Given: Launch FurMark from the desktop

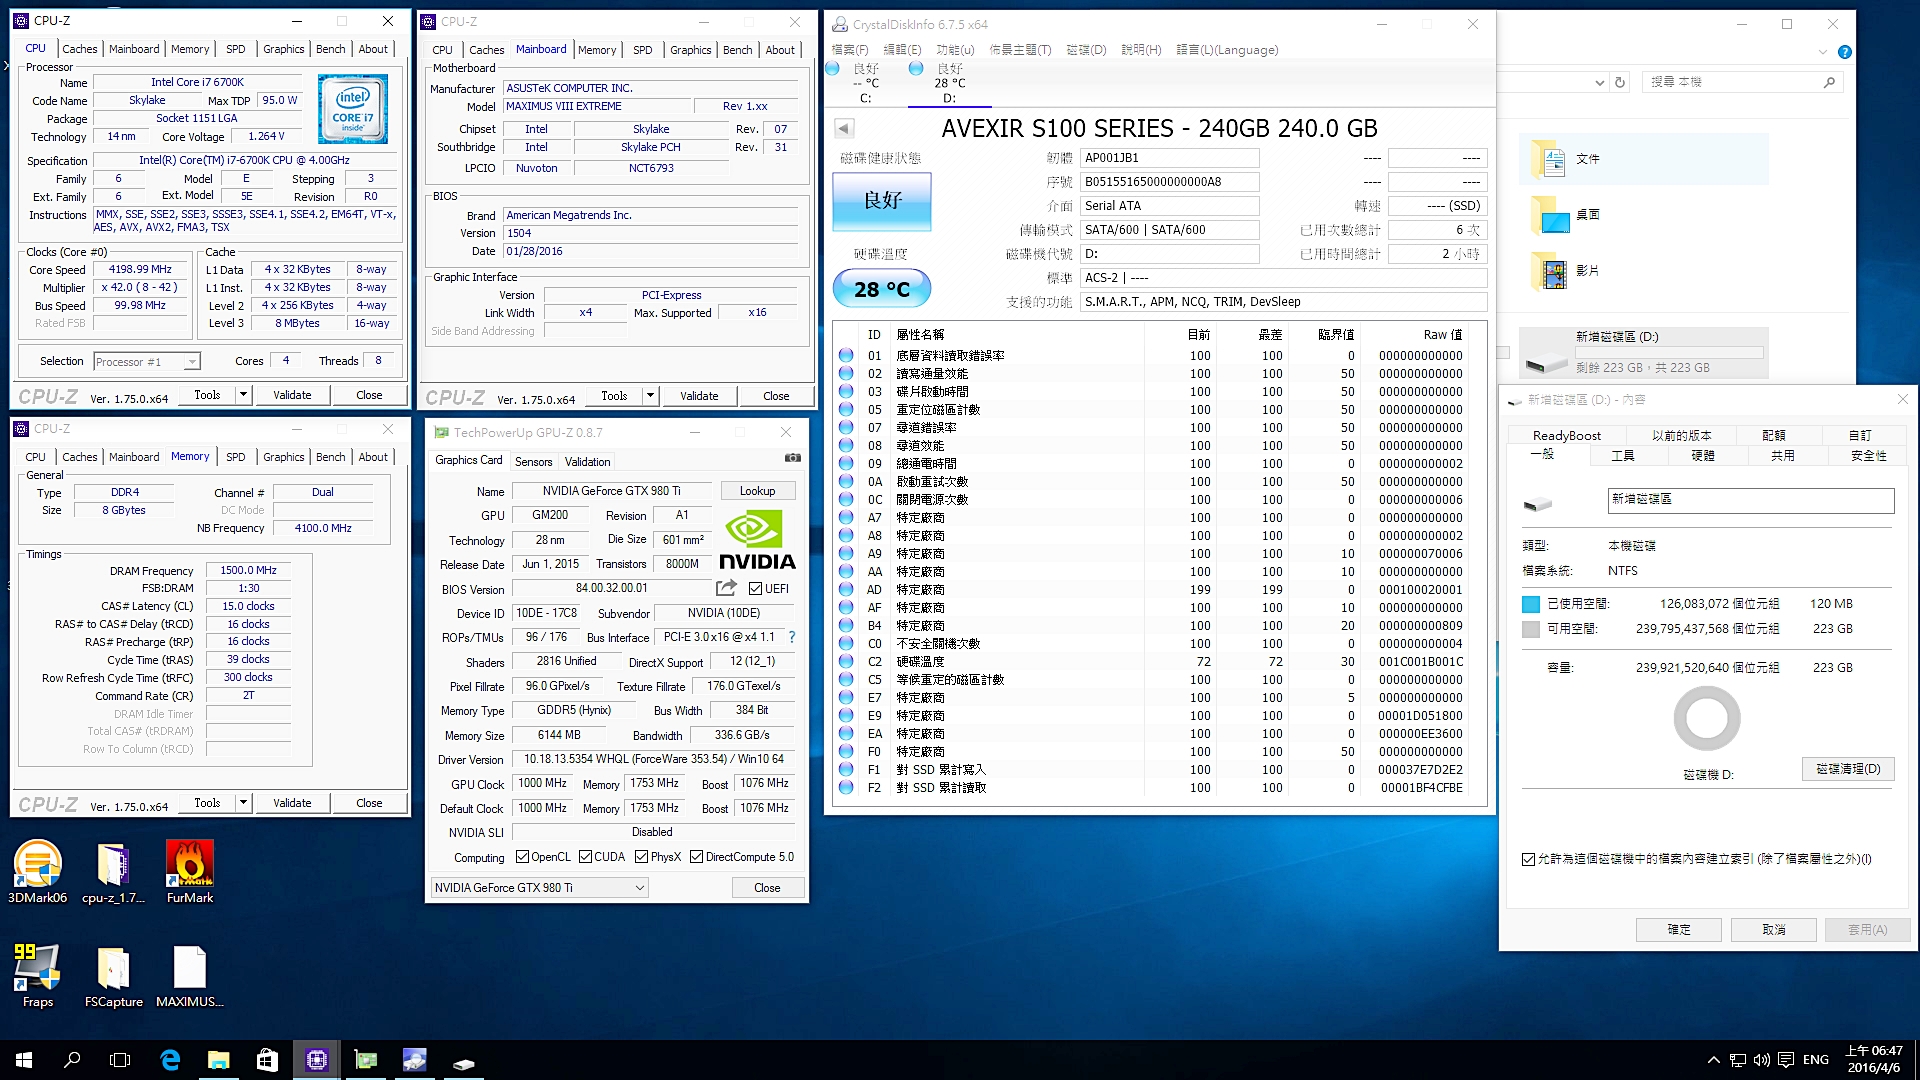Looking at the screenshot, I should 189,862.
